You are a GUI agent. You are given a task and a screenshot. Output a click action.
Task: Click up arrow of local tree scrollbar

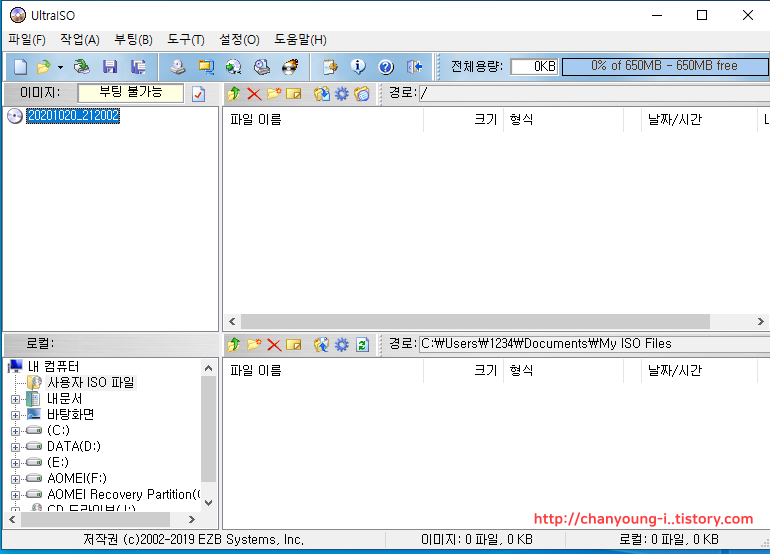pos(209,368)
